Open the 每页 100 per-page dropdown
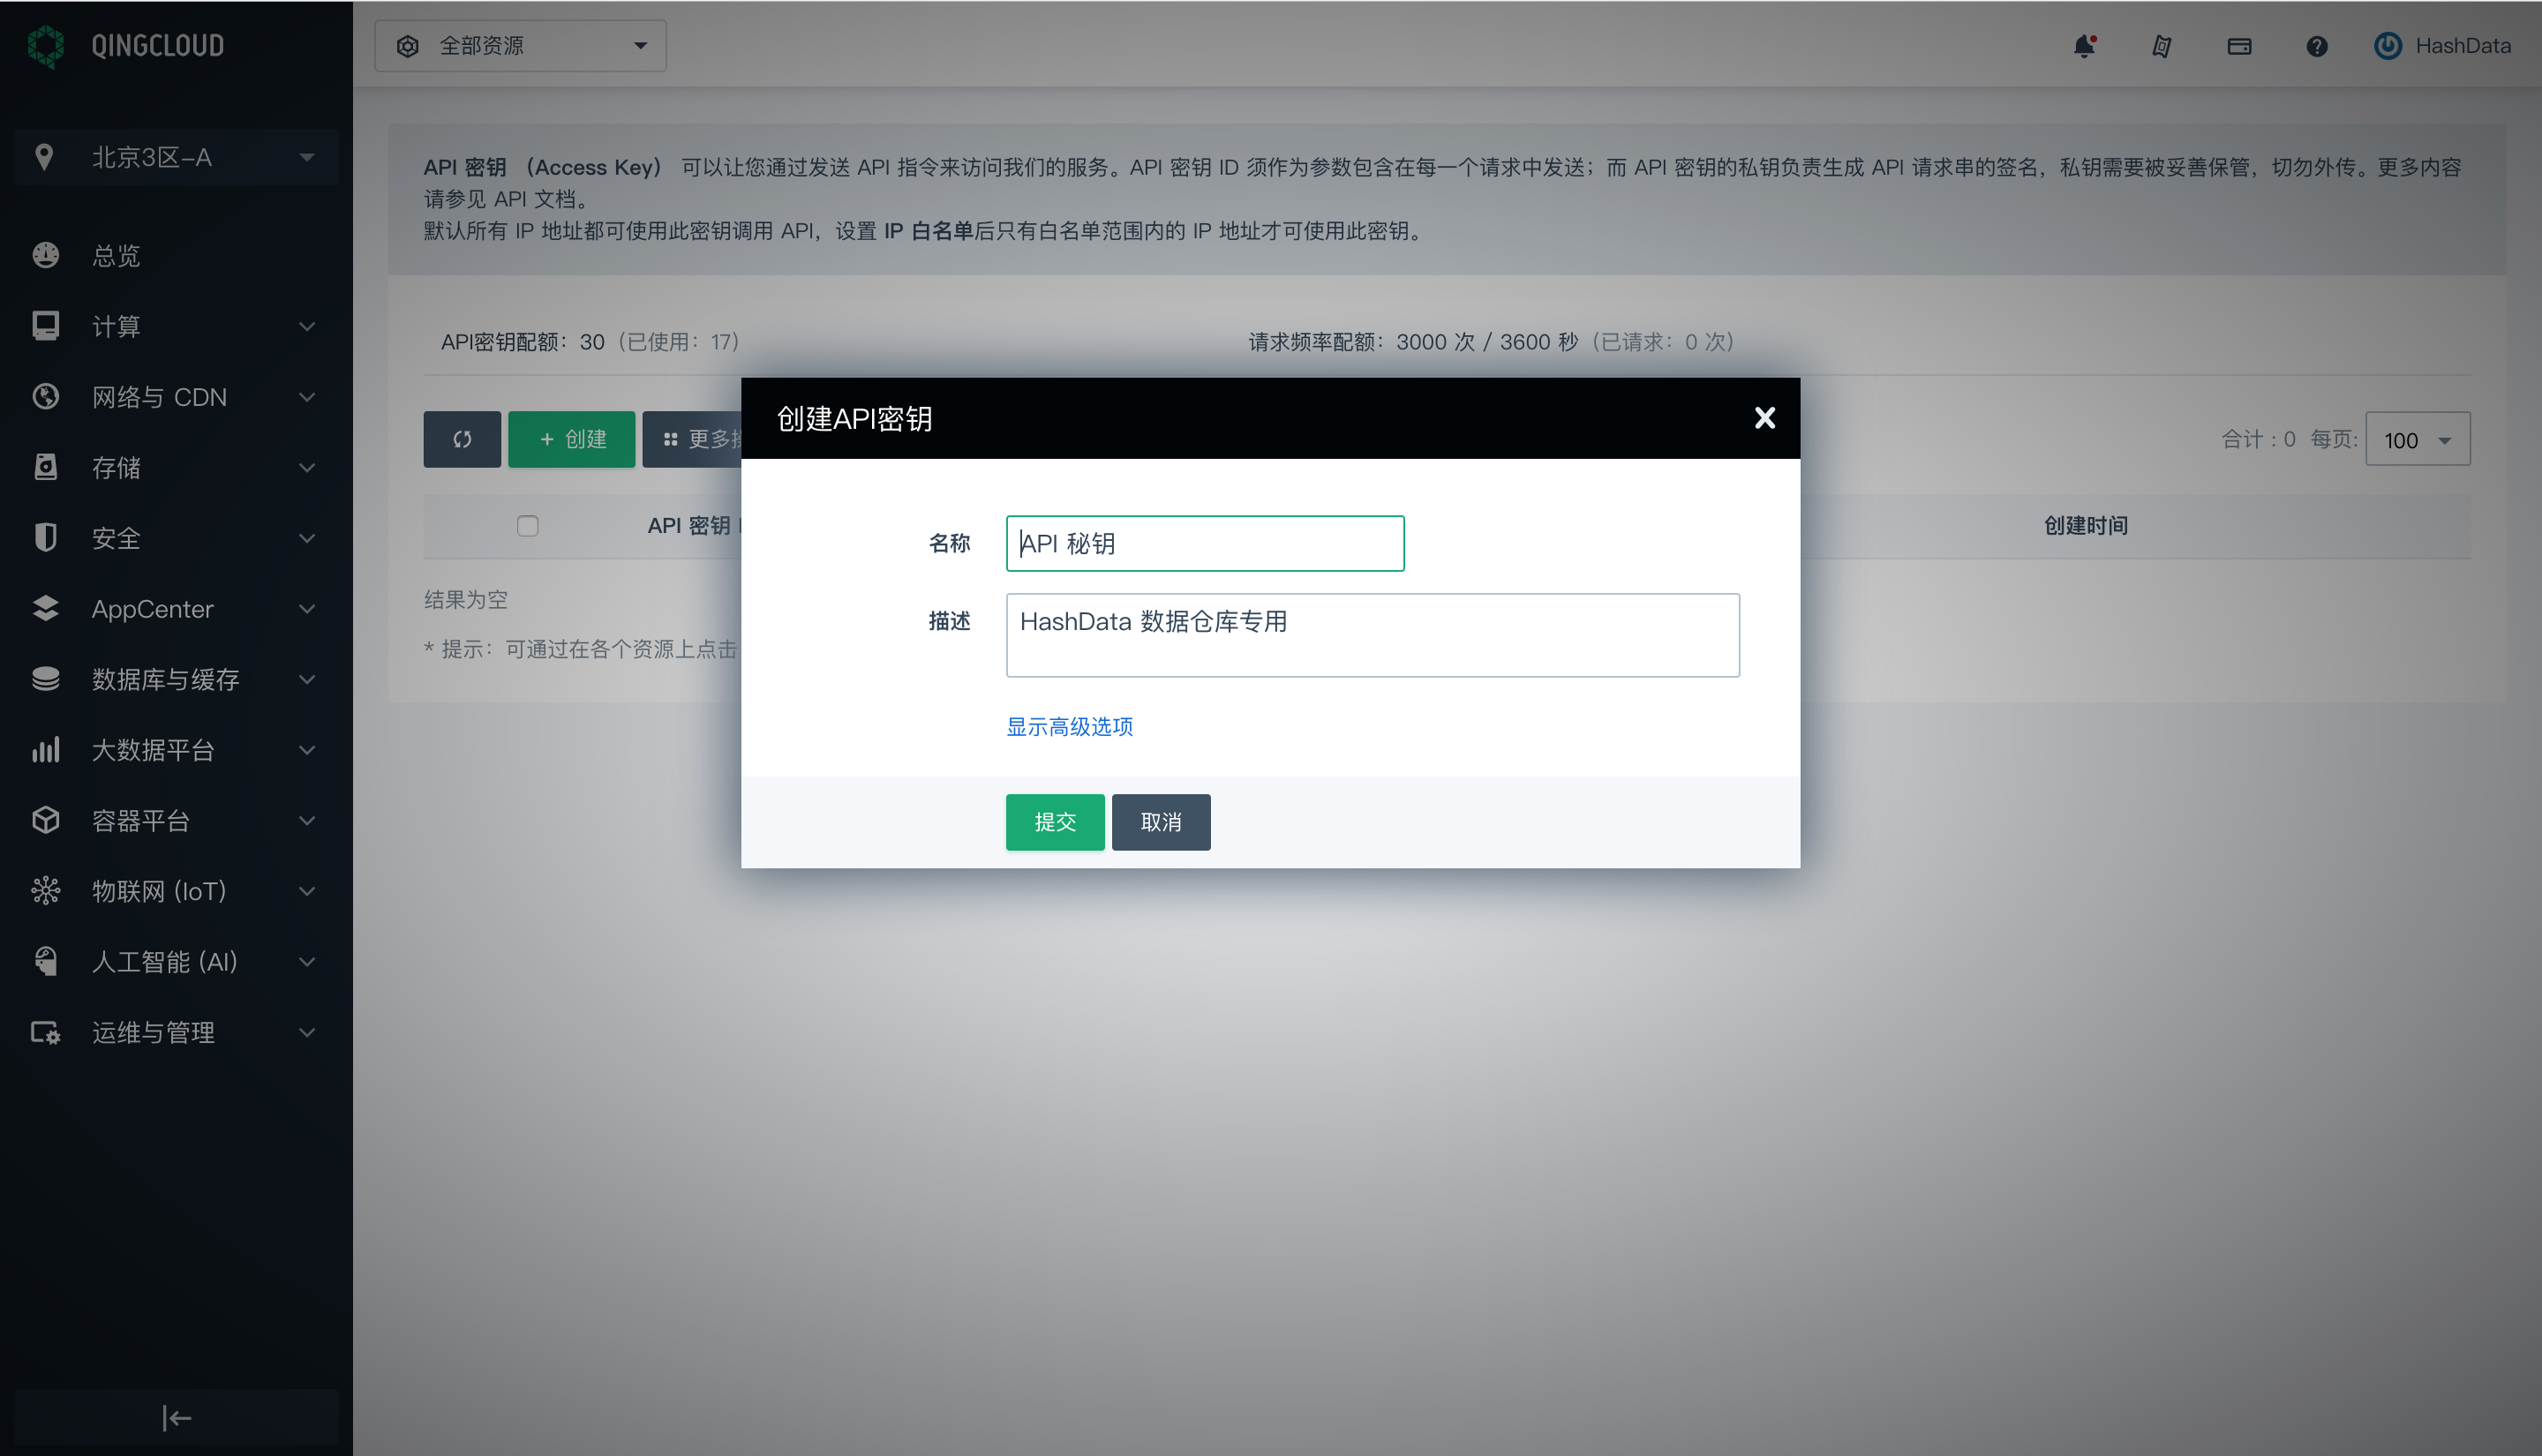Screen dimensions: 2542x1456 (2418, 439)
